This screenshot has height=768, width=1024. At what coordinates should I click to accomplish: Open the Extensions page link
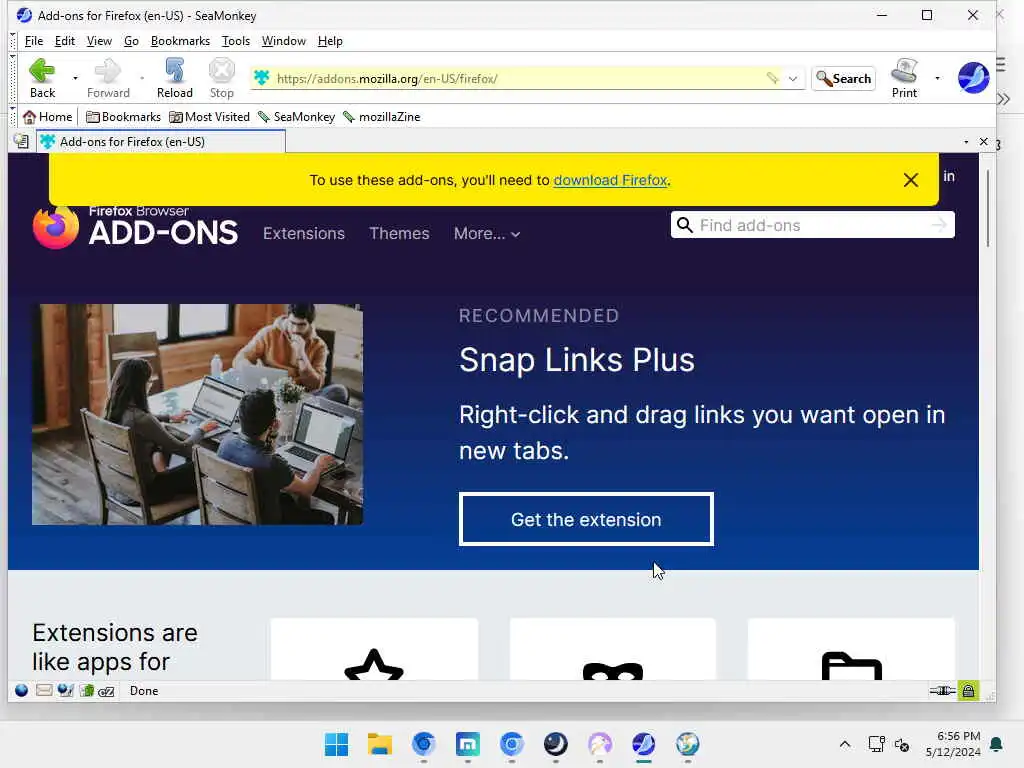coord(304,233)
